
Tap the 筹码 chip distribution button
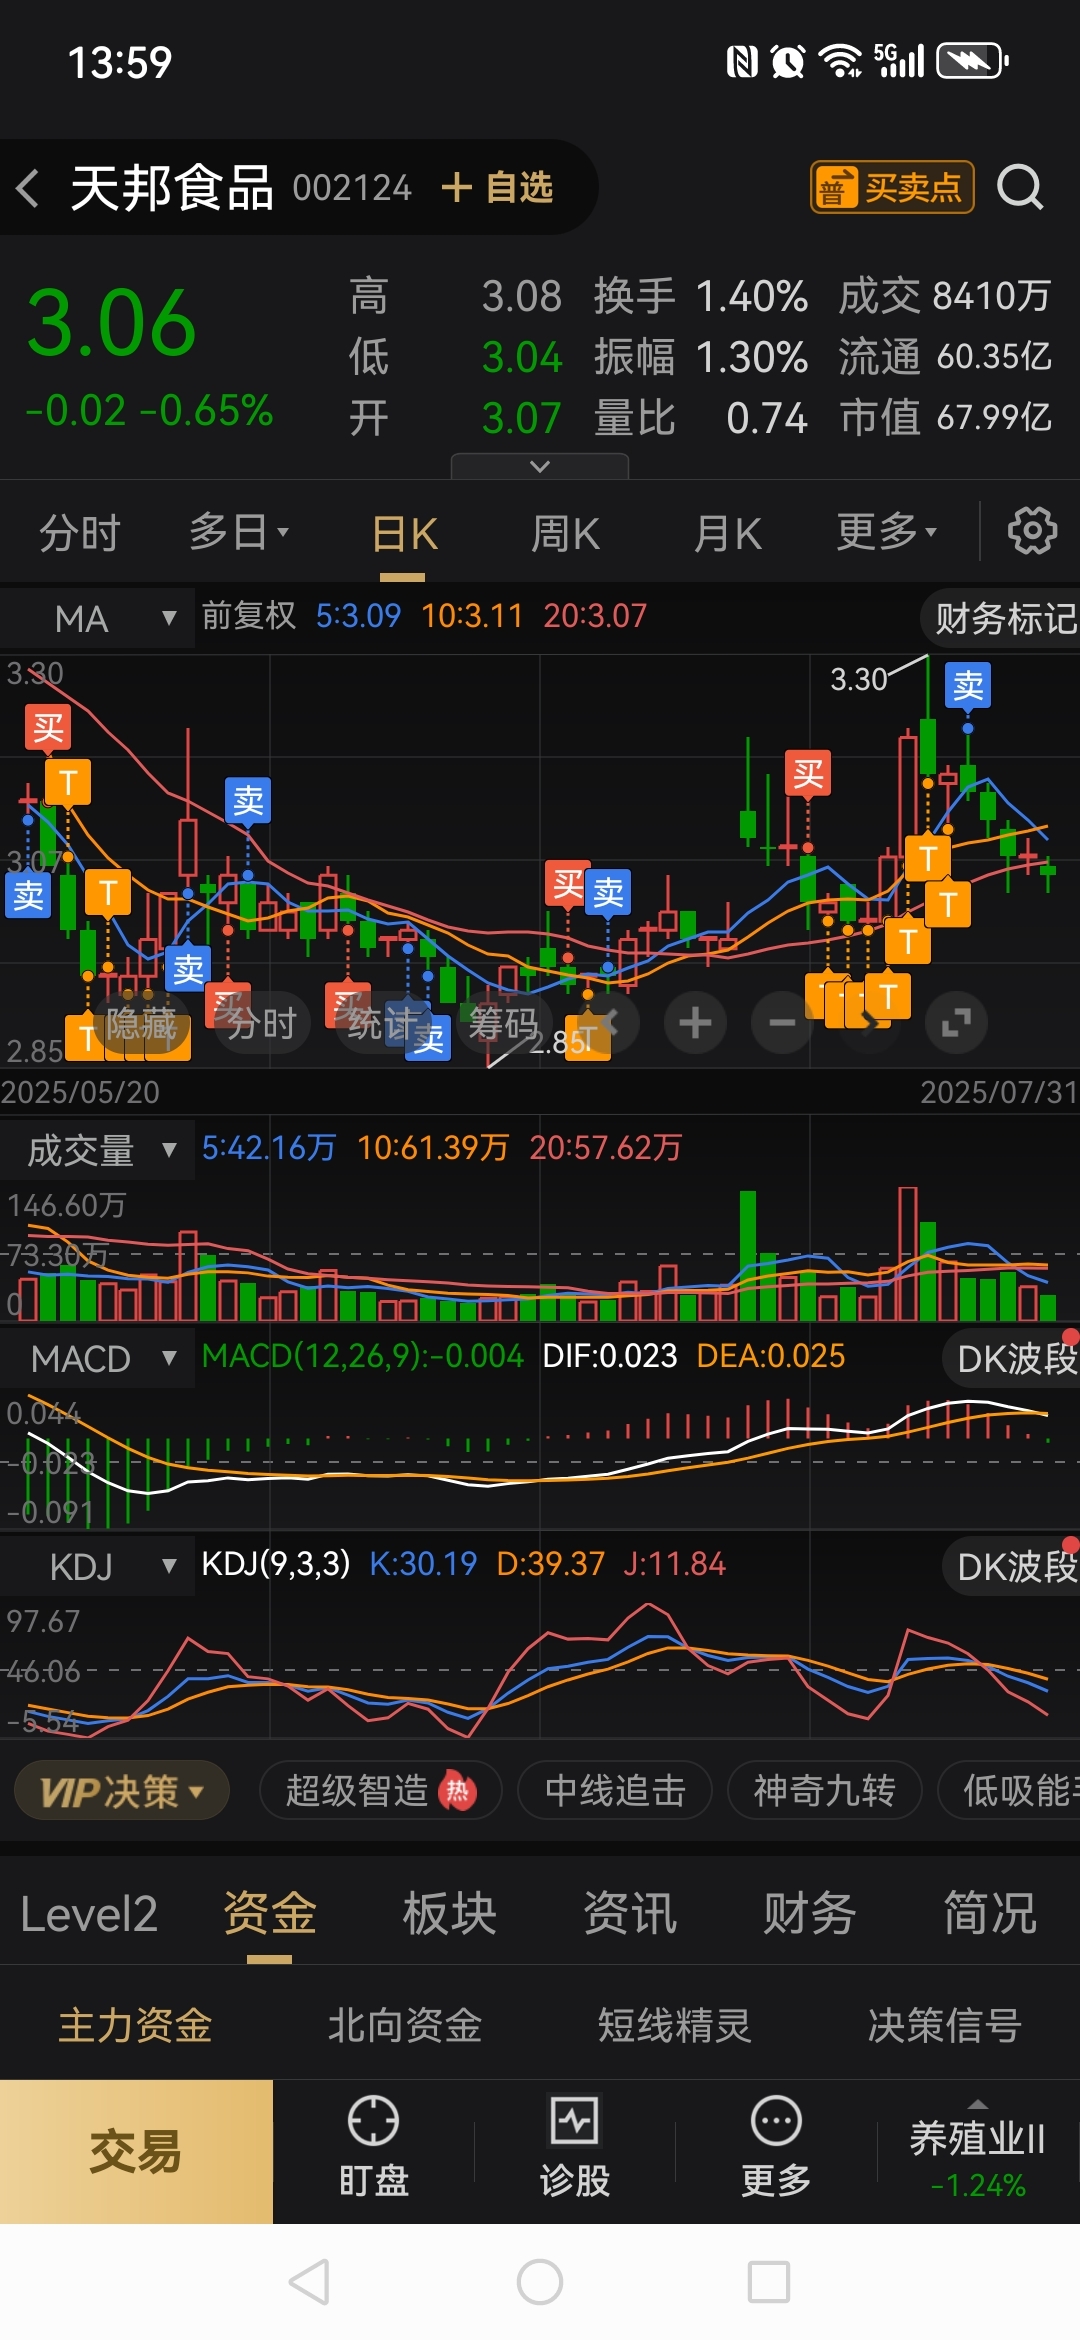[x=503, y=1023]
